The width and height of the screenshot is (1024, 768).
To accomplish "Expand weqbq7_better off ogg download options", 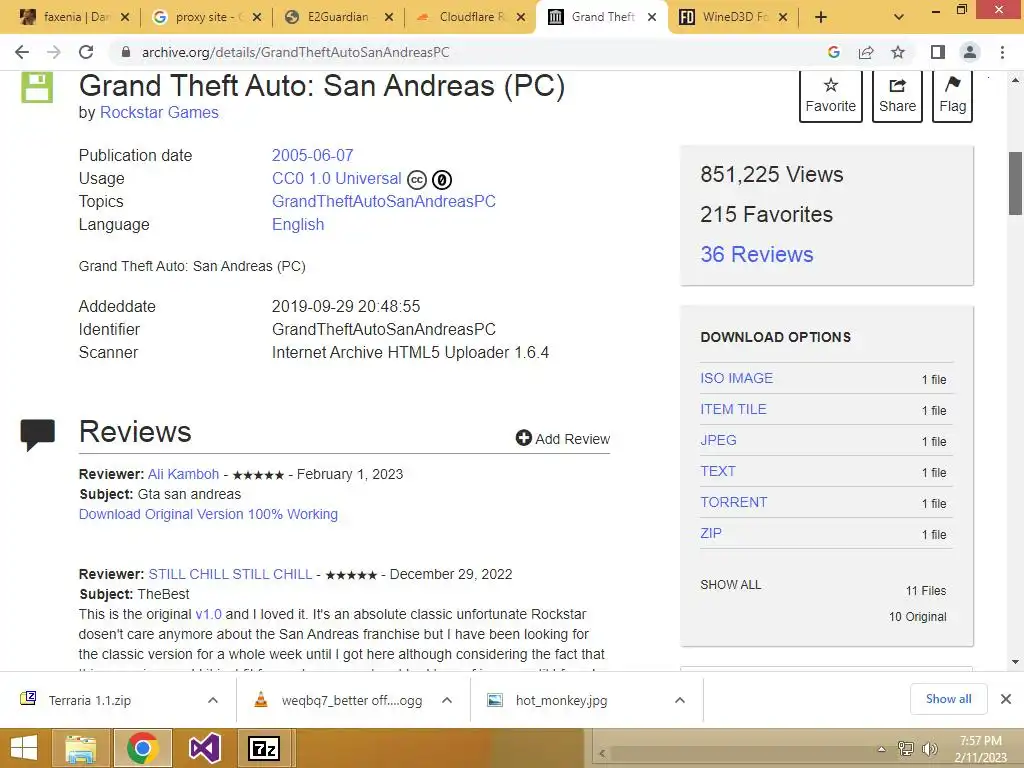I will (447, 700).
